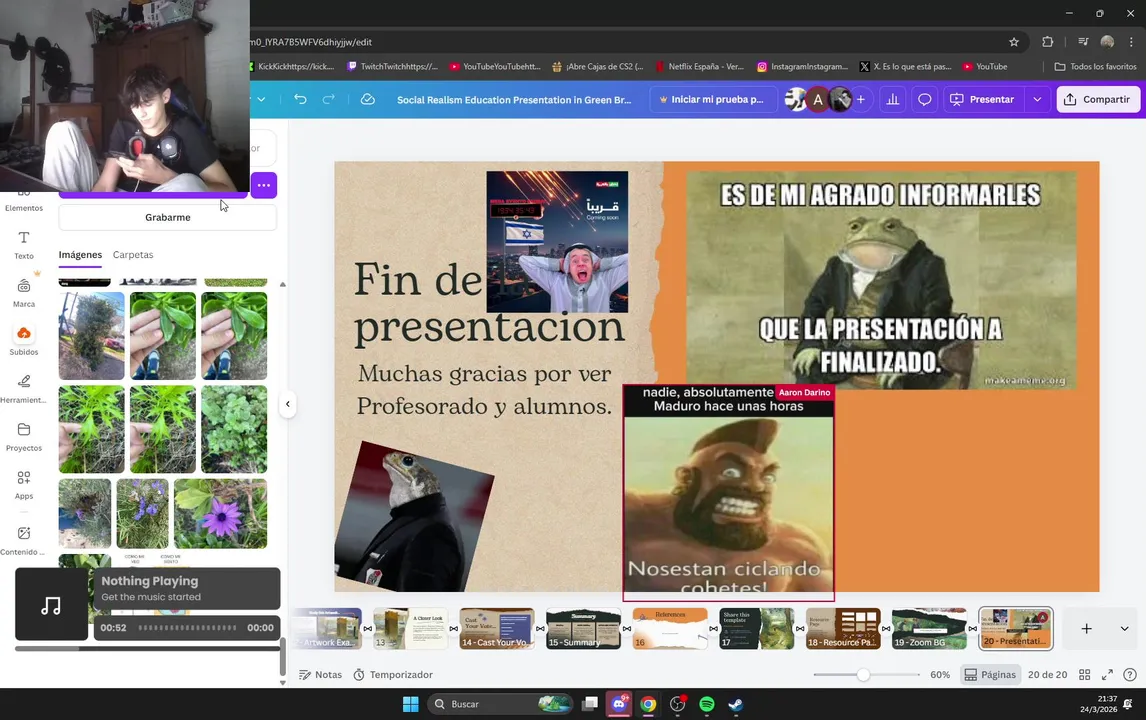The height and width of the screenshot is (720, 1146).
Task: Switch to the Imágenes tab
Action: [x=80, y=254]
